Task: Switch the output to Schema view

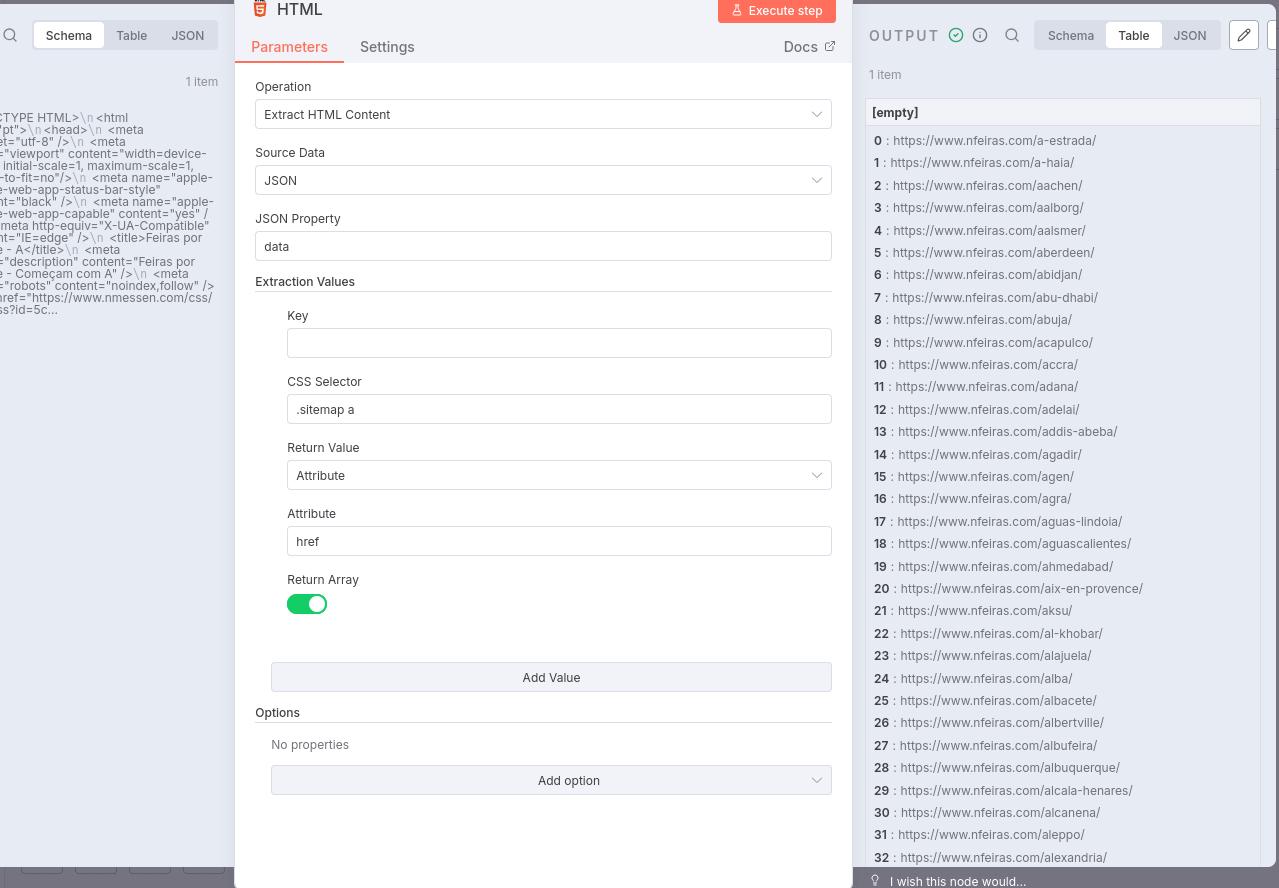Action: (1070, 35)
